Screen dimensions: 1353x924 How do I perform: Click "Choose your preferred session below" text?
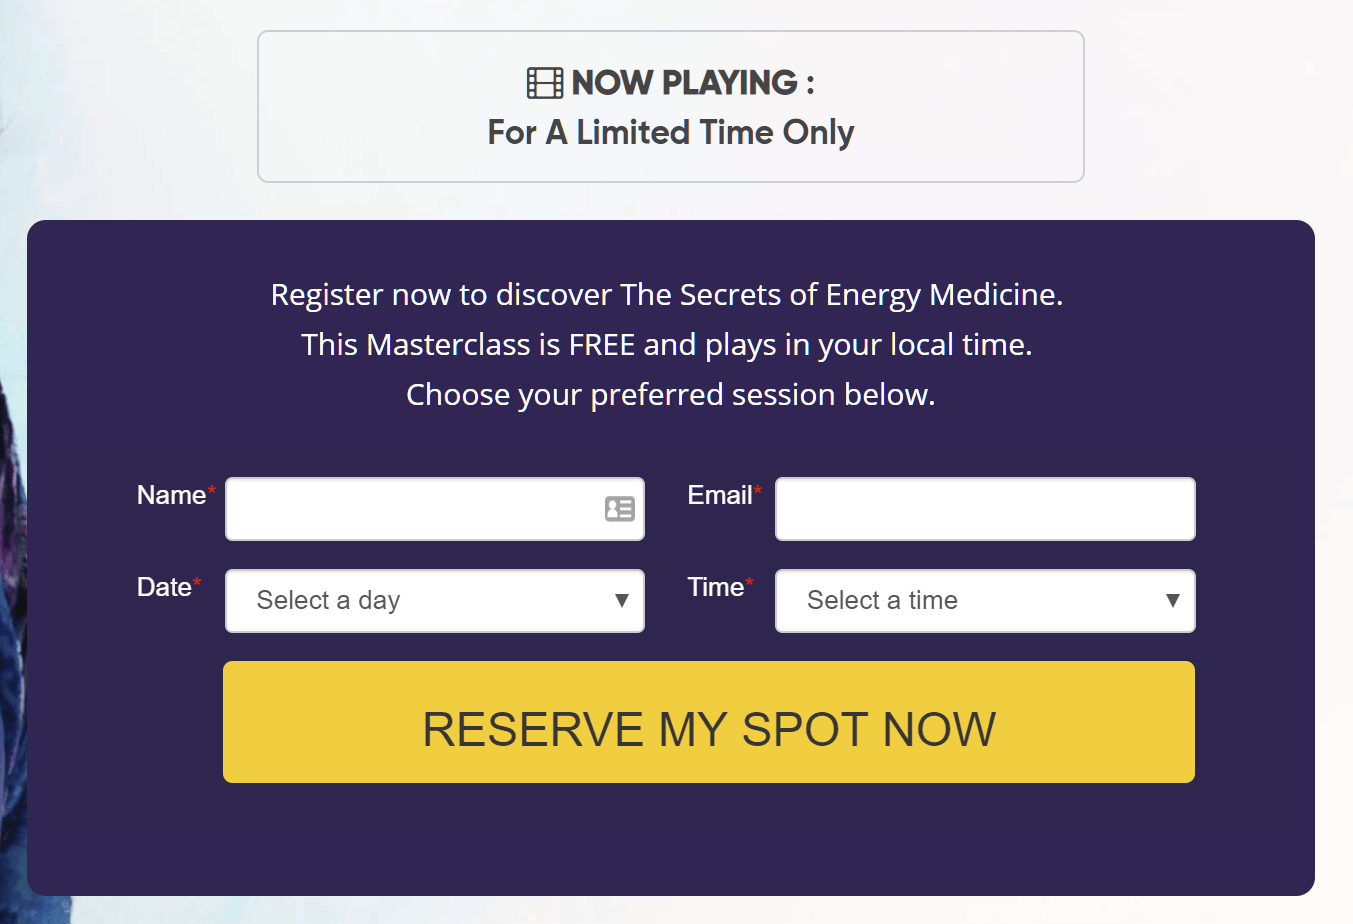click(670, 395)
